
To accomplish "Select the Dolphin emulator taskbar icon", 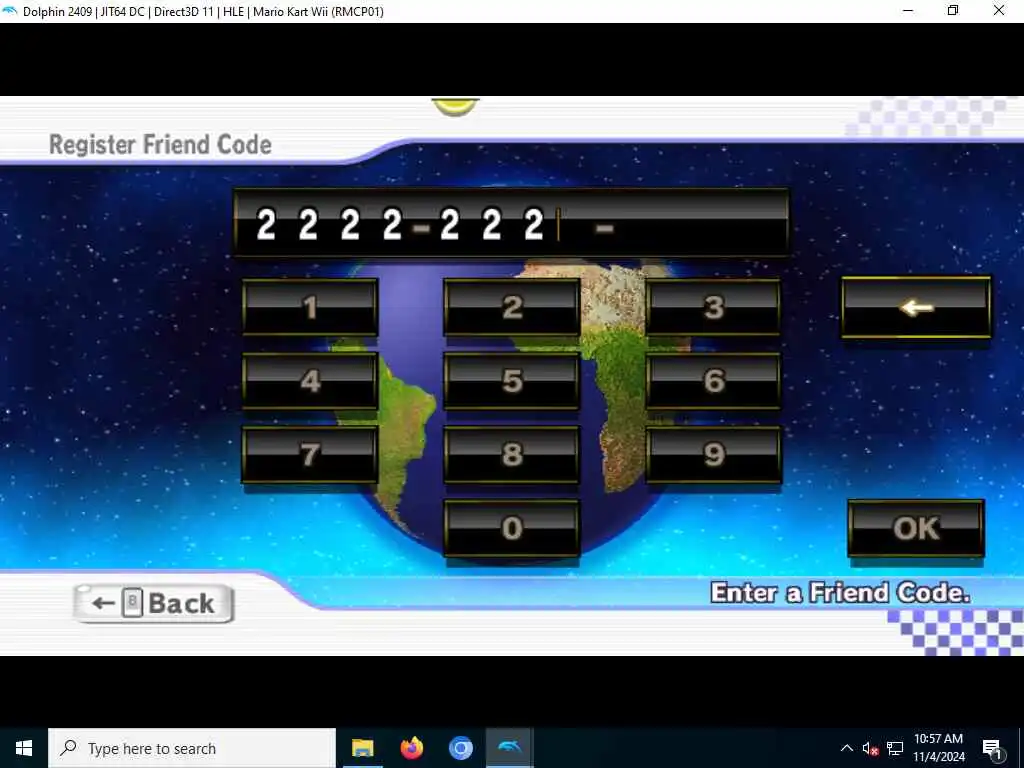I will tap(509, 748).
